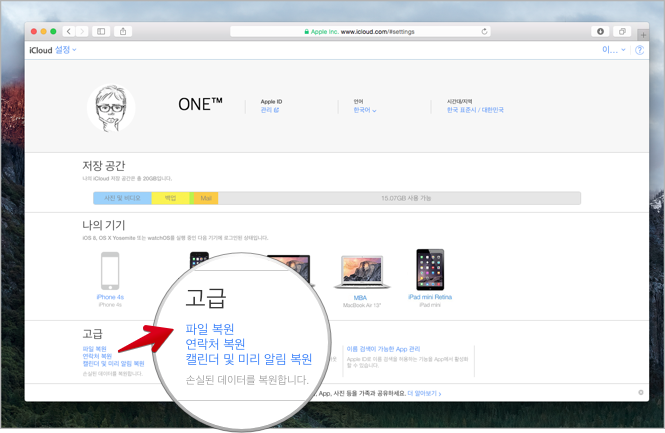The height and width of the screenshot is (433, 665).
Task: Click the iPhone 4s device label
Action: click(x=110, y=297)
